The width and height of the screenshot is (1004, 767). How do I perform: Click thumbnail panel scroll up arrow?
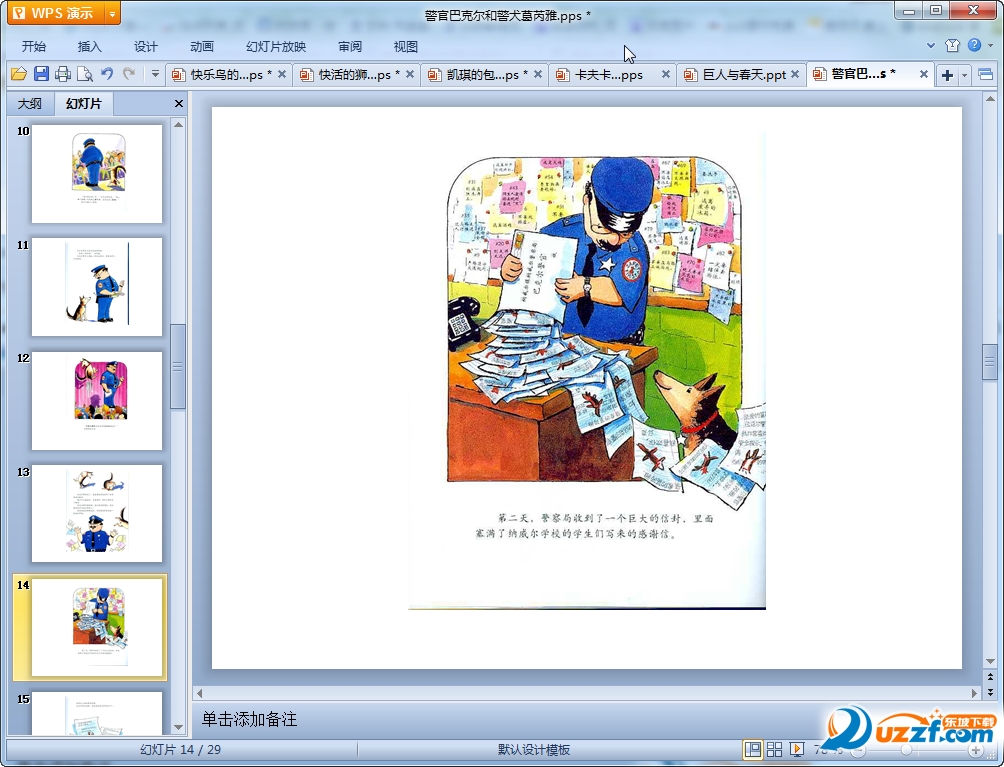179,125
